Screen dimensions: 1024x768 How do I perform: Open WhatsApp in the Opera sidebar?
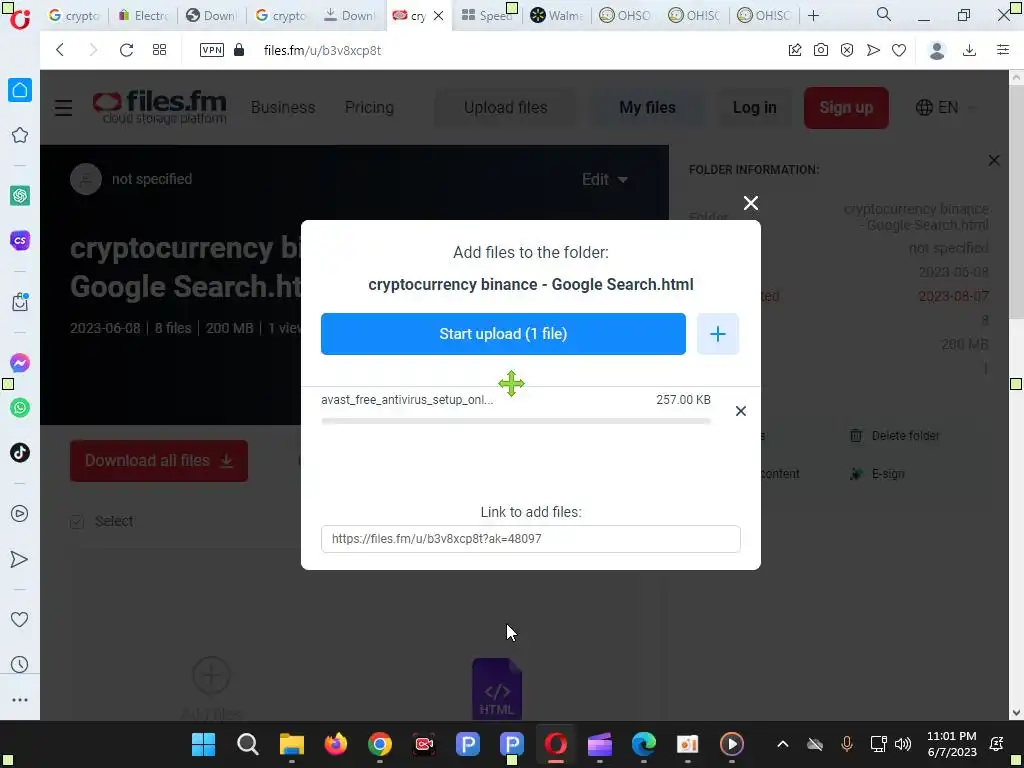(20, 408)
